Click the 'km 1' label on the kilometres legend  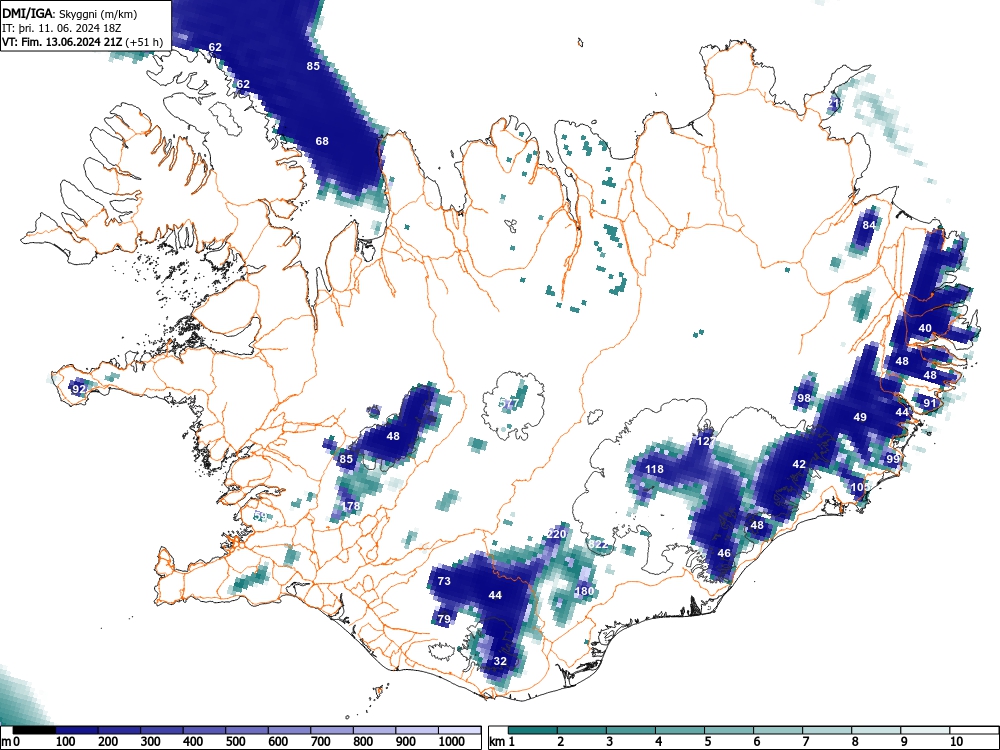(503, 742)
